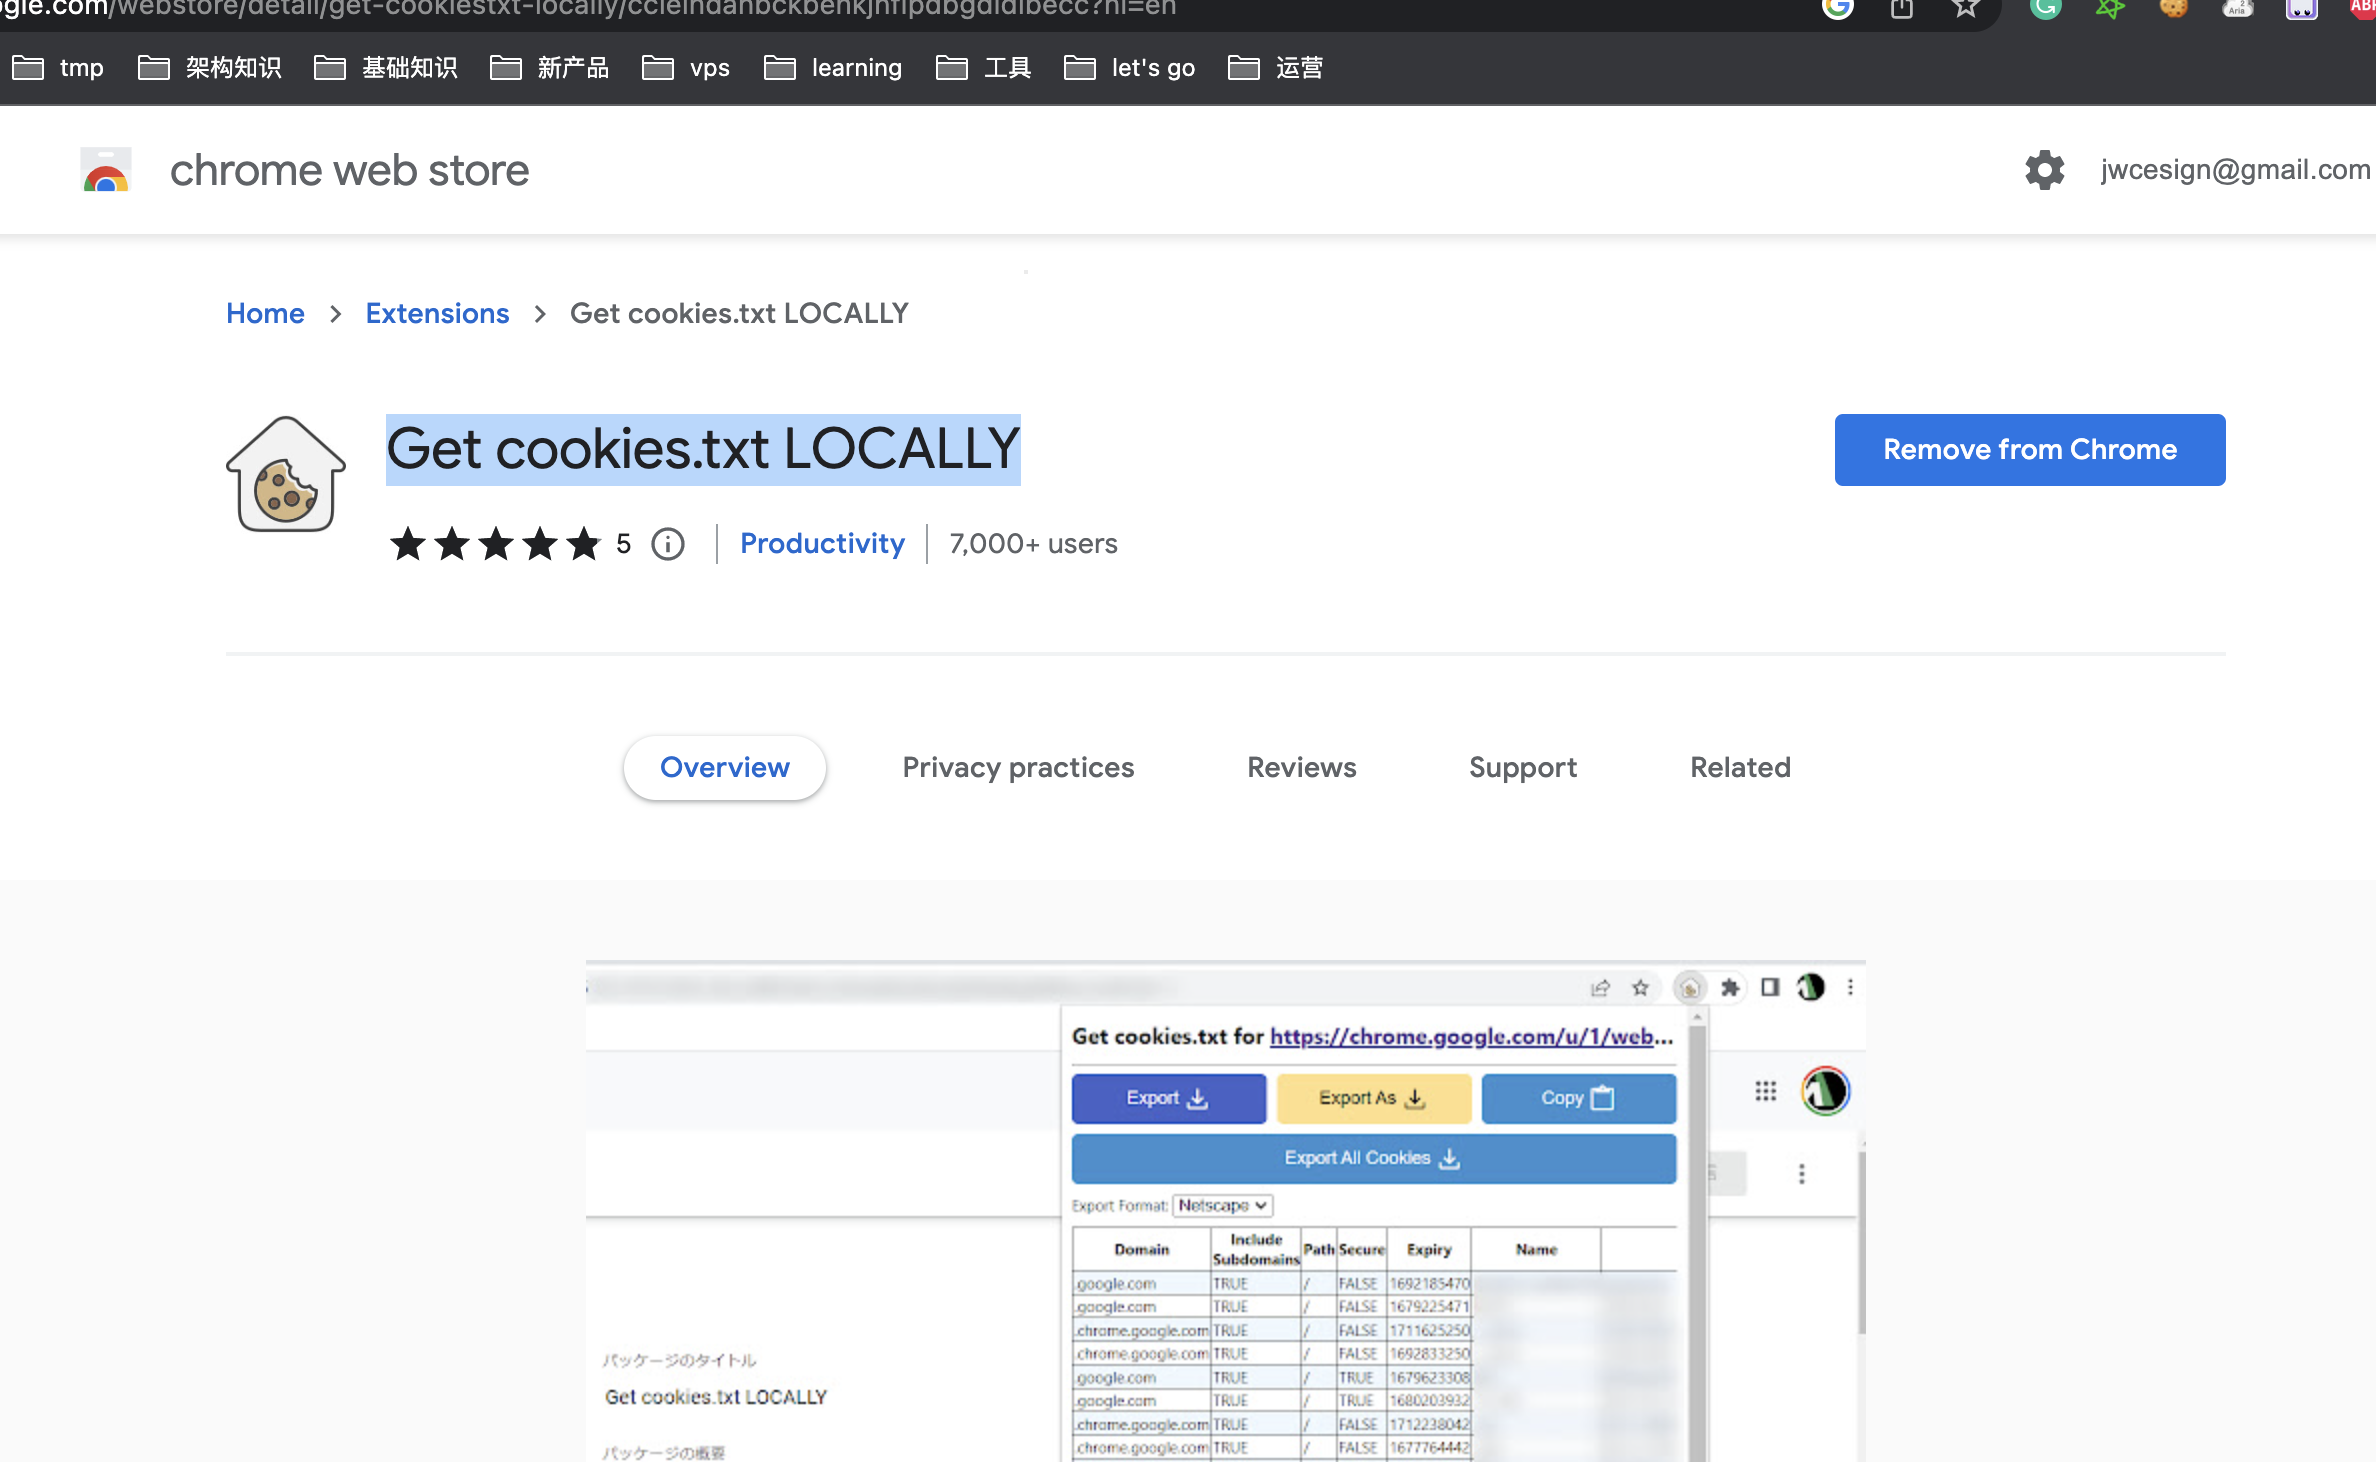The image size is (2376, 1462).
Task: Select the Overview tab
Action: [x=725, y=767]
